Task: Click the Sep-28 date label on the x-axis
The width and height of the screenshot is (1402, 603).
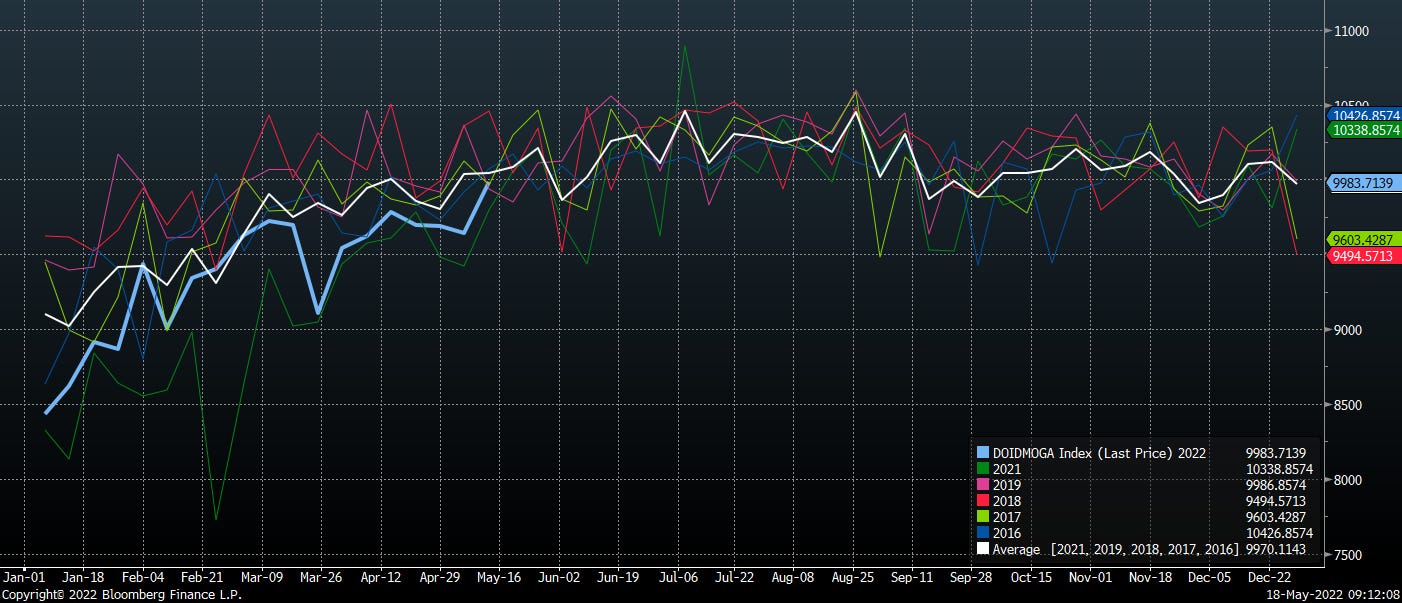Action: pos(971,578)
